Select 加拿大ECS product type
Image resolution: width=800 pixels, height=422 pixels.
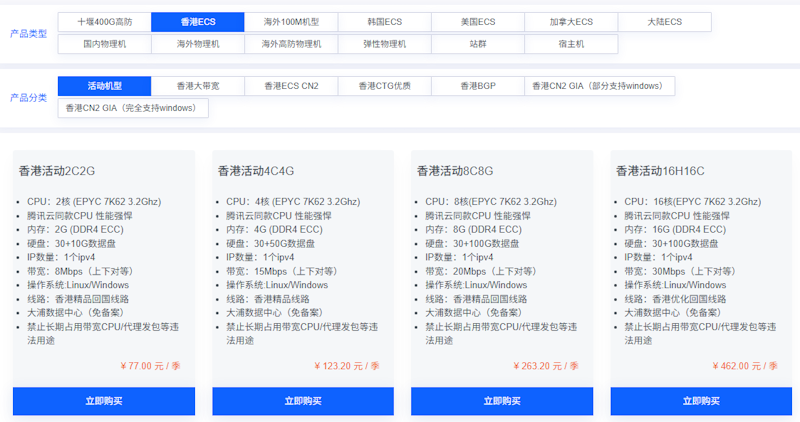tap(572, 22)
